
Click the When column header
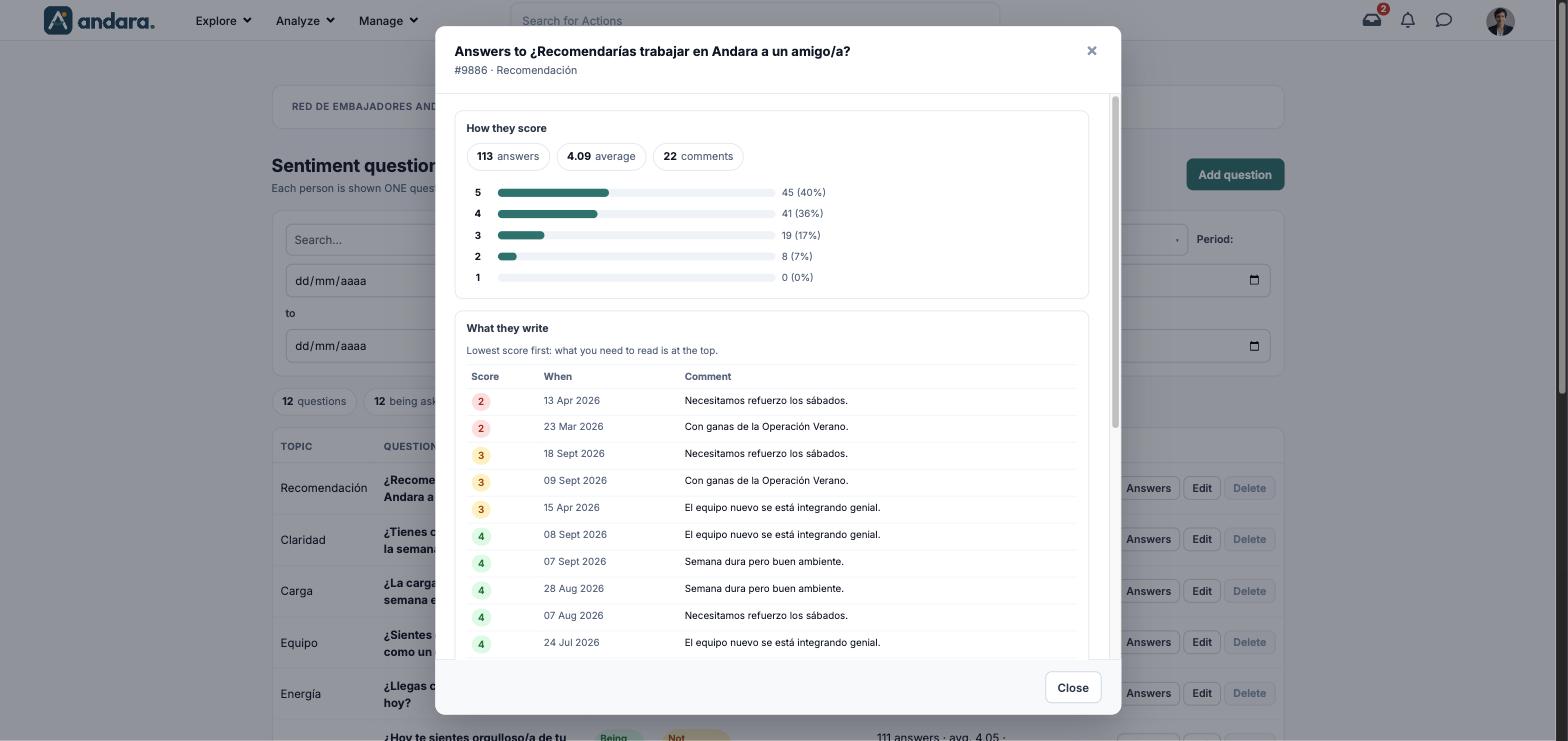[x=558, y=377]
